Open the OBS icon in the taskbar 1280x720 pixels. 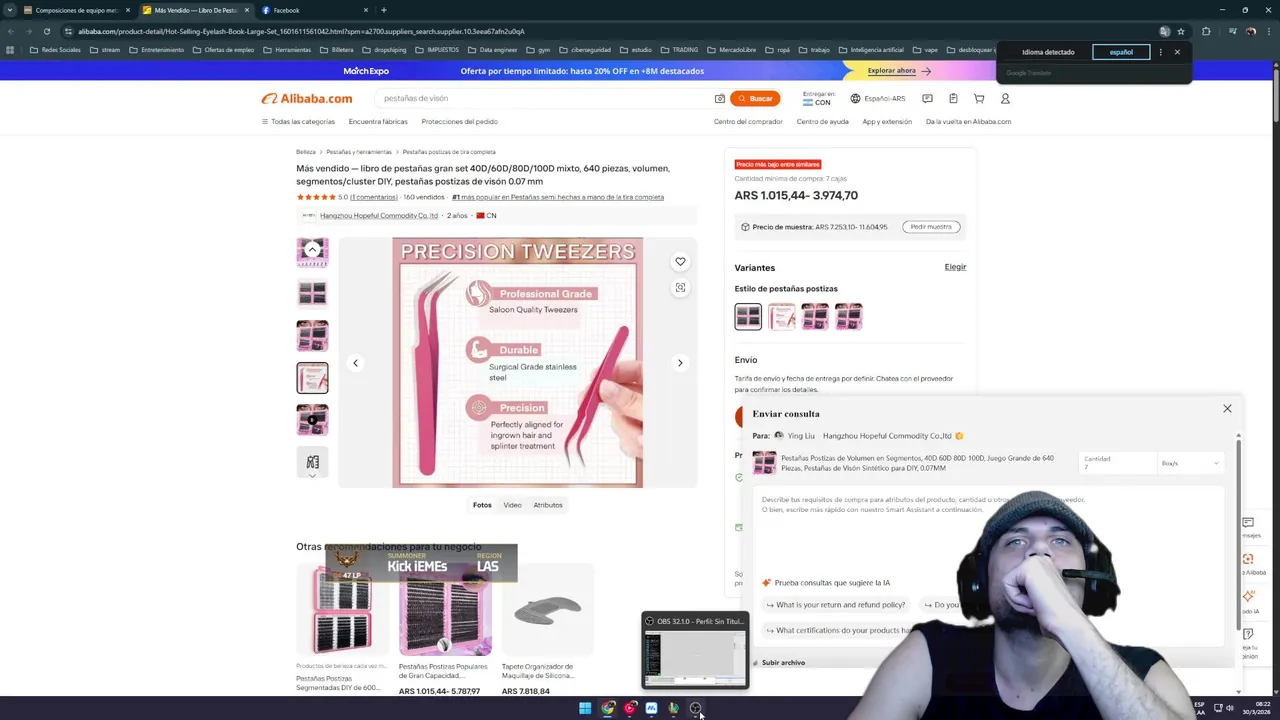click(696, 708)
